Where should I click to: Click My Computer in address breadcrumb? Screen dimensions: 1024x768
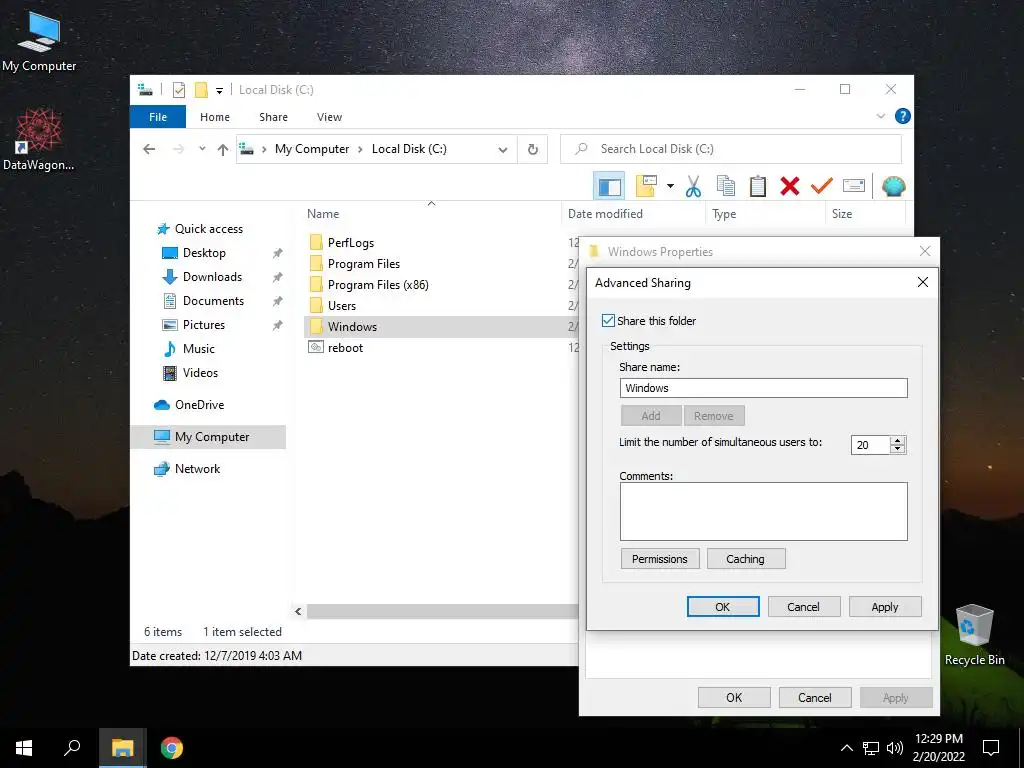312,149
